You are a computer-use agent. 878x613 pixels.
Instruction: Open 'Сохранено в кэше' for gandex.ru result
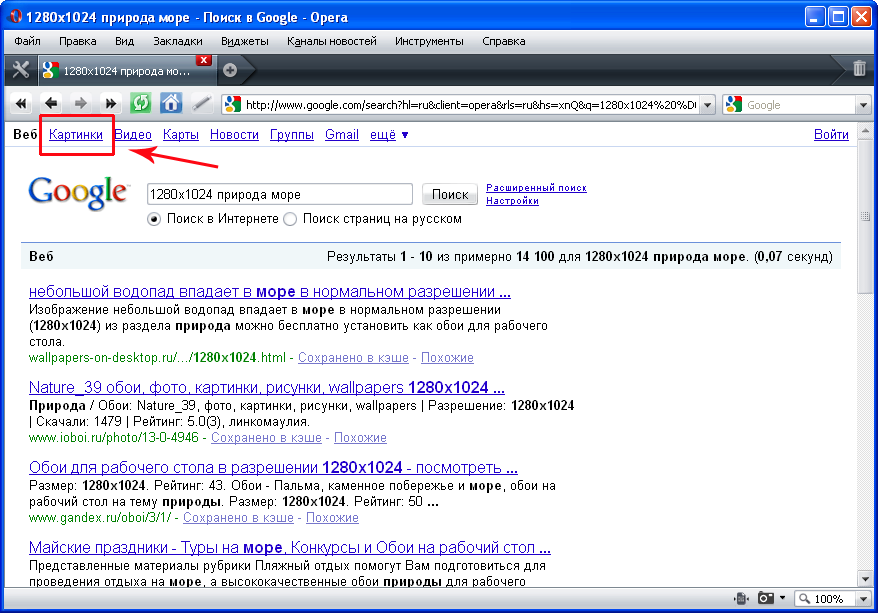238,518
